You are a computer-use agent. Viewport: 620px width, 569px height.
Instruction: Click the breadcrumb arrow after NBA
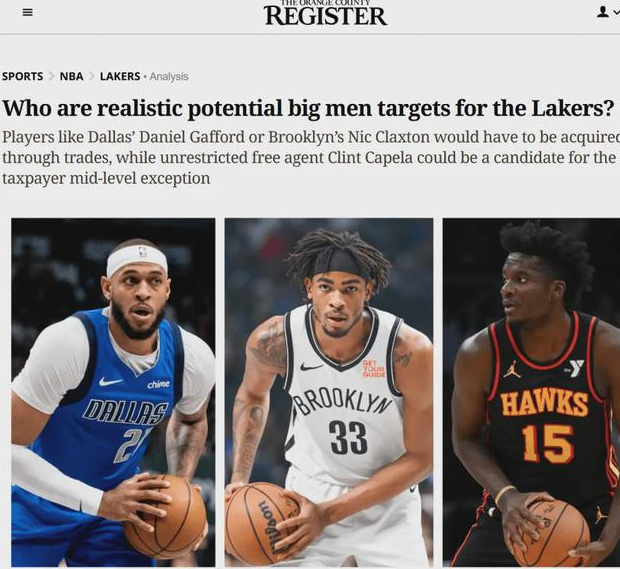coord(91,76)
